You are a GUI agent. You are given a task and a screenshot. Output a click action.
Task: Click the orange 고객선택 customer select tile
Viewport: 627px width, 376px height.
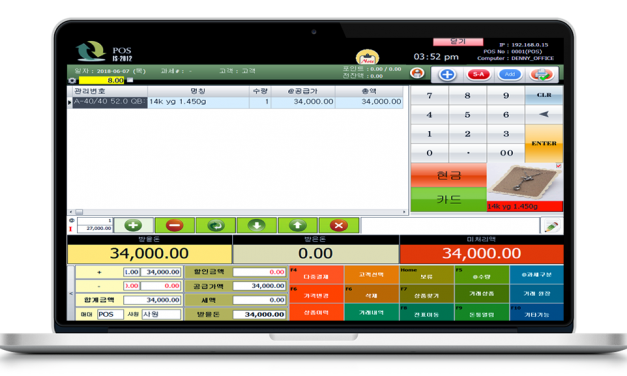point(371,275)
